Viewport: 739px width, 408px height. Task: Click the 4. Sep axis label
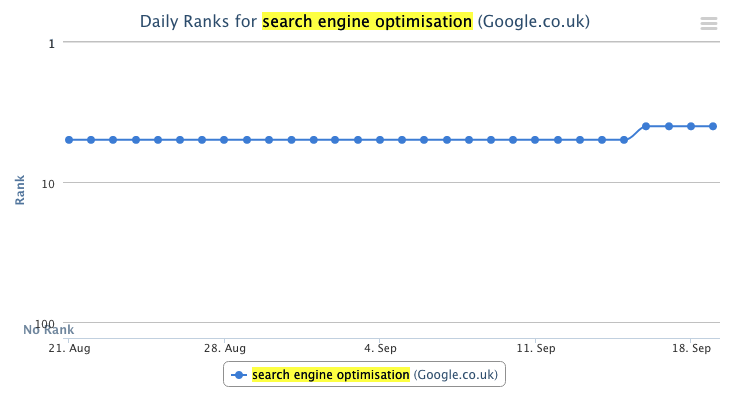pyautogui.click(x=380, y=348)
